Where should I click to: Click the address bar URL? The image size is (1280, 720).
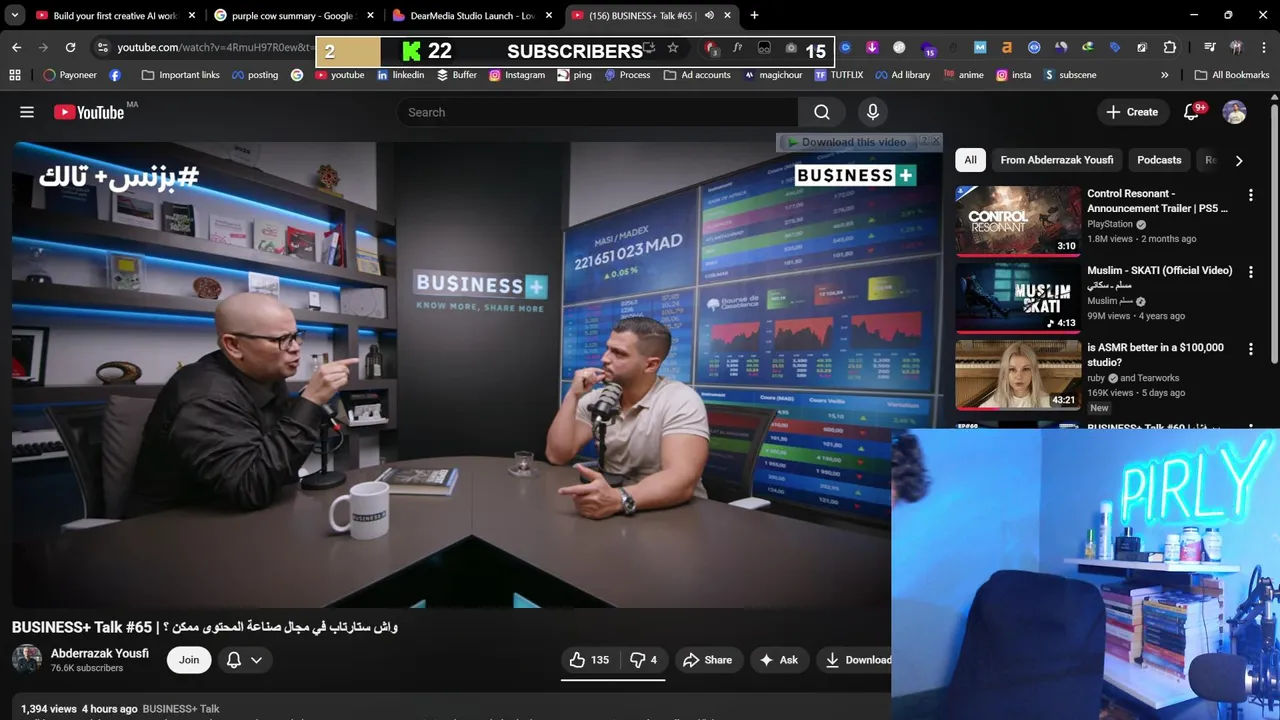click(x=215, y=47)
